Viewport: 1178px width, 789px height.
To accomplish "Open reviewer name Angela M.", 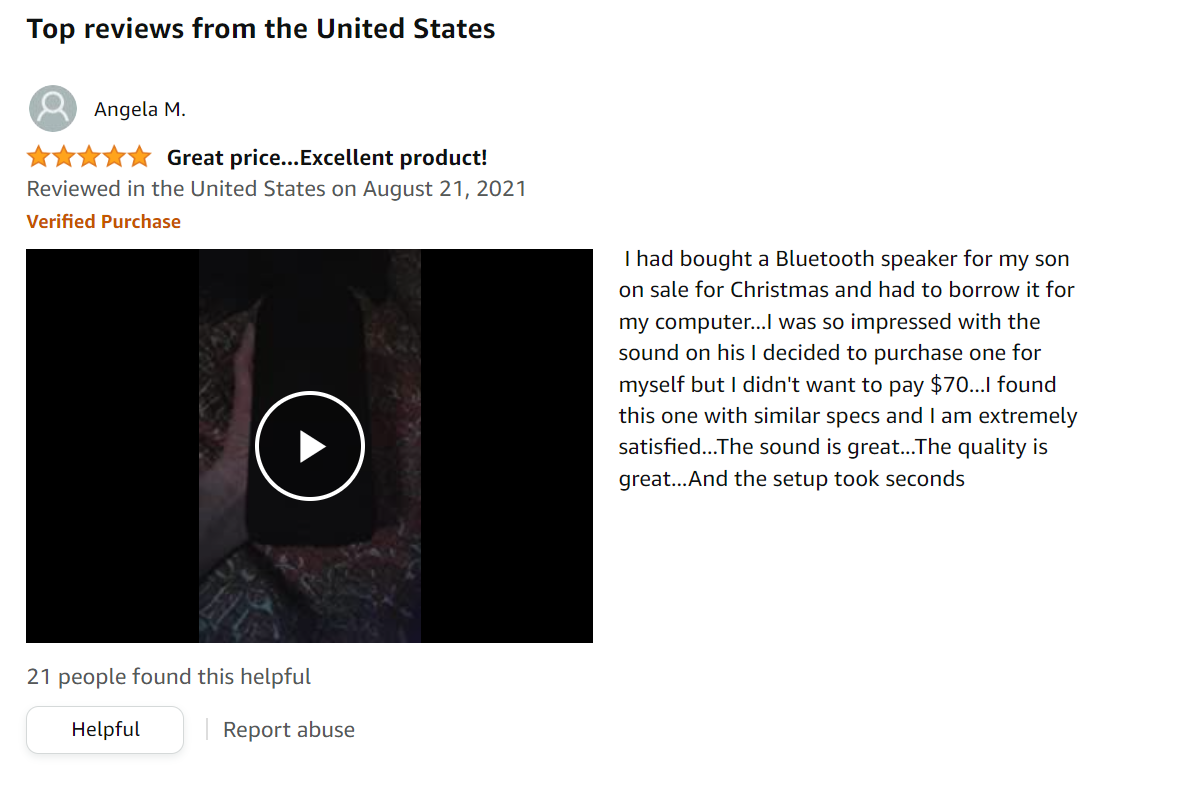I will (140, 109).
